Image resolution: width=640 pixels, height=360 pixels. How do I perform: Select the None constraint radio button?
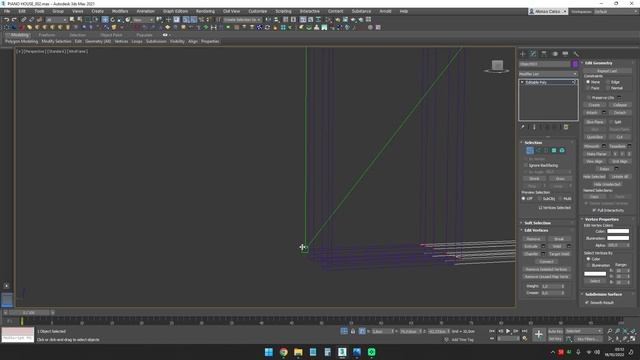coord(588,82)
